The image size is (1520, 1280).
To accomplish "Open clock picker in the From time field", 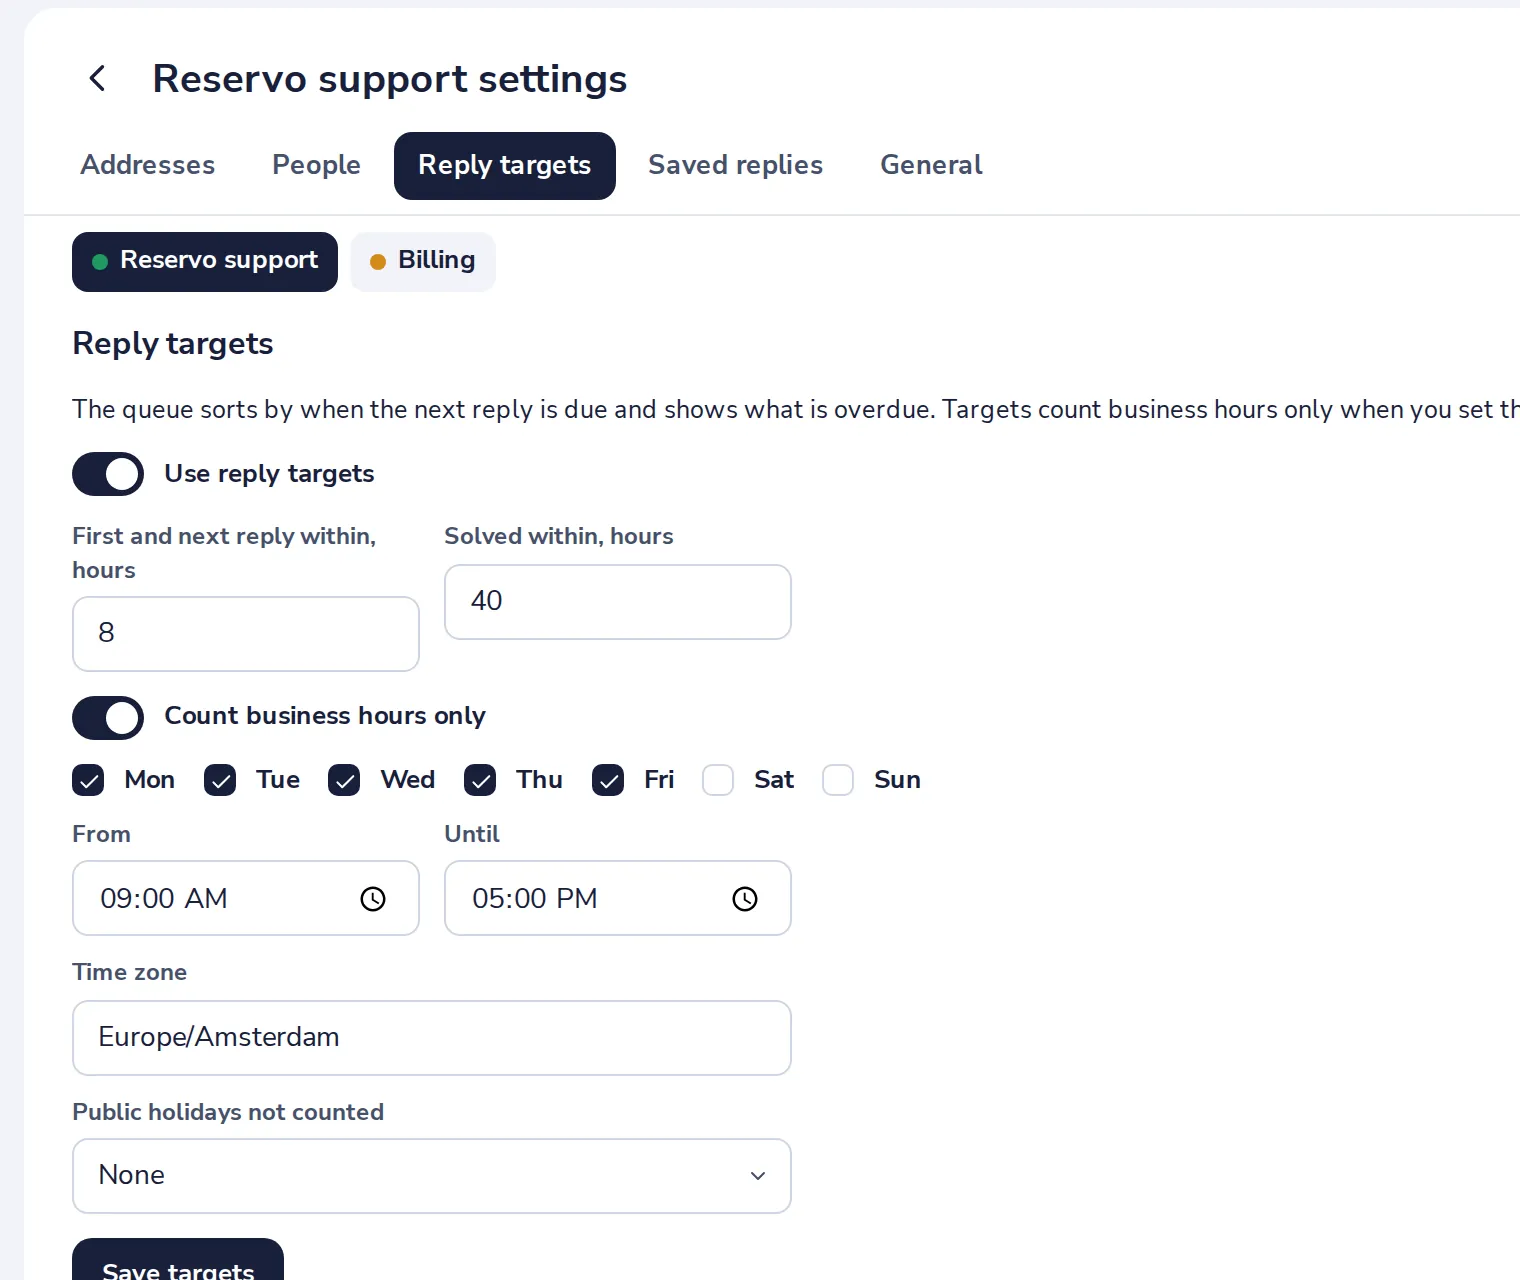I will pos(373,899).
